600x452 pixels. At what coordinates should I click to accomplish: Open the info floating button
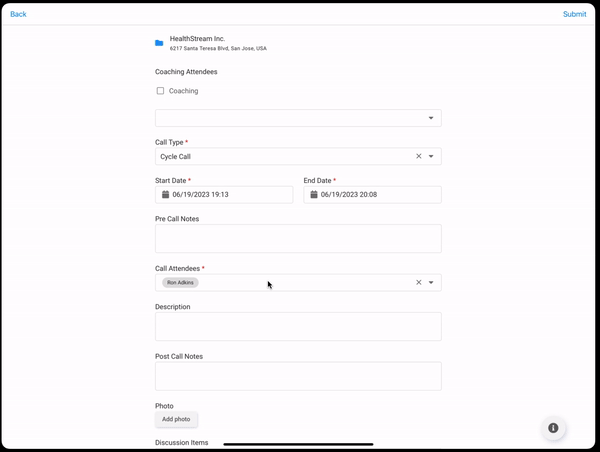[553, 428]
